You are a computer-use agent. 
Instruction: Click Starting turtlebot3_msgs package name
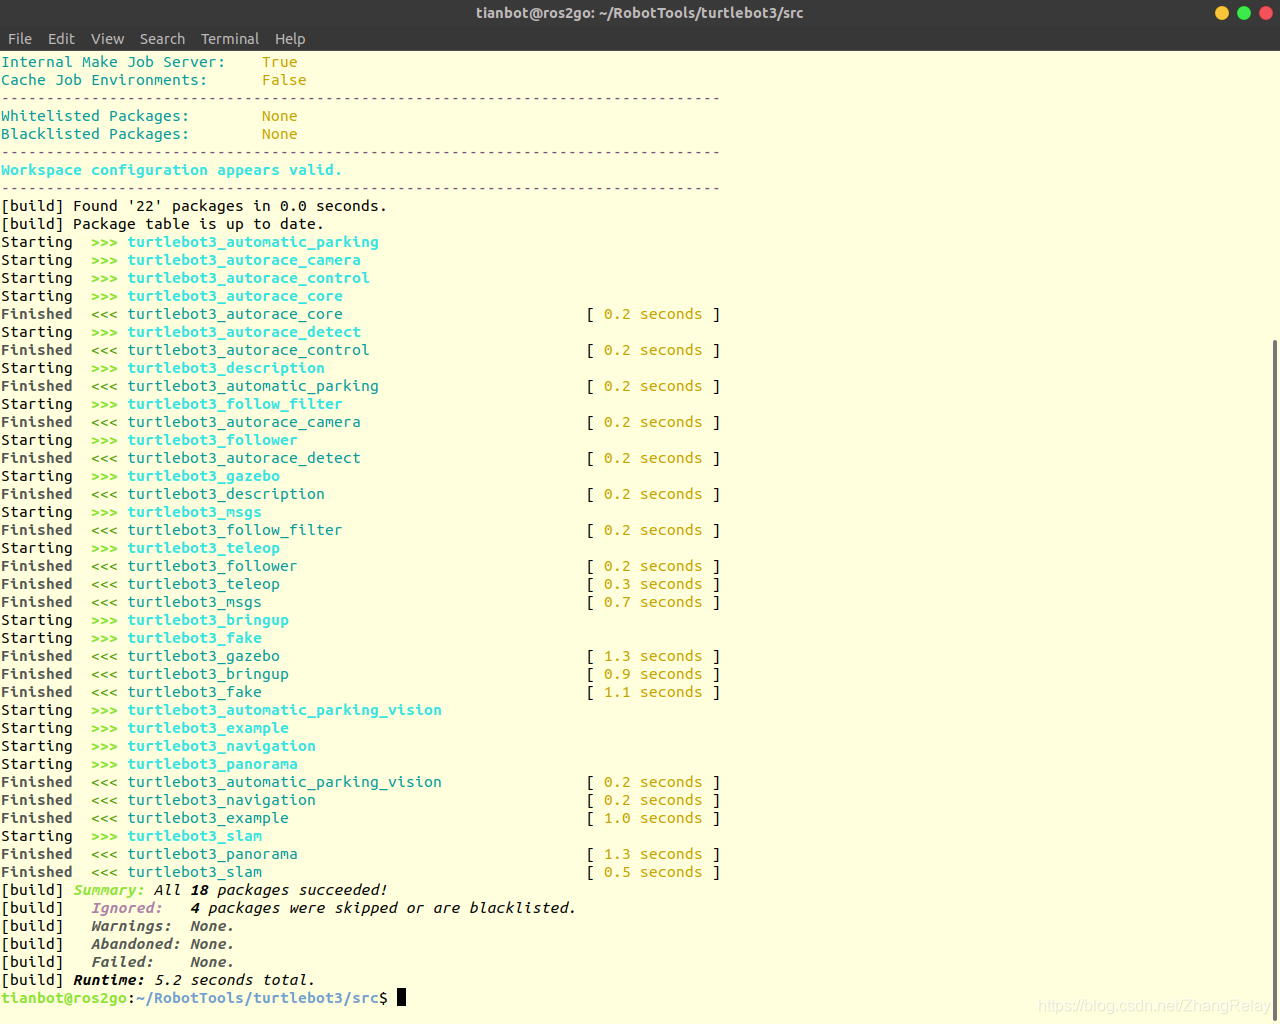click(x=194, y=512)
